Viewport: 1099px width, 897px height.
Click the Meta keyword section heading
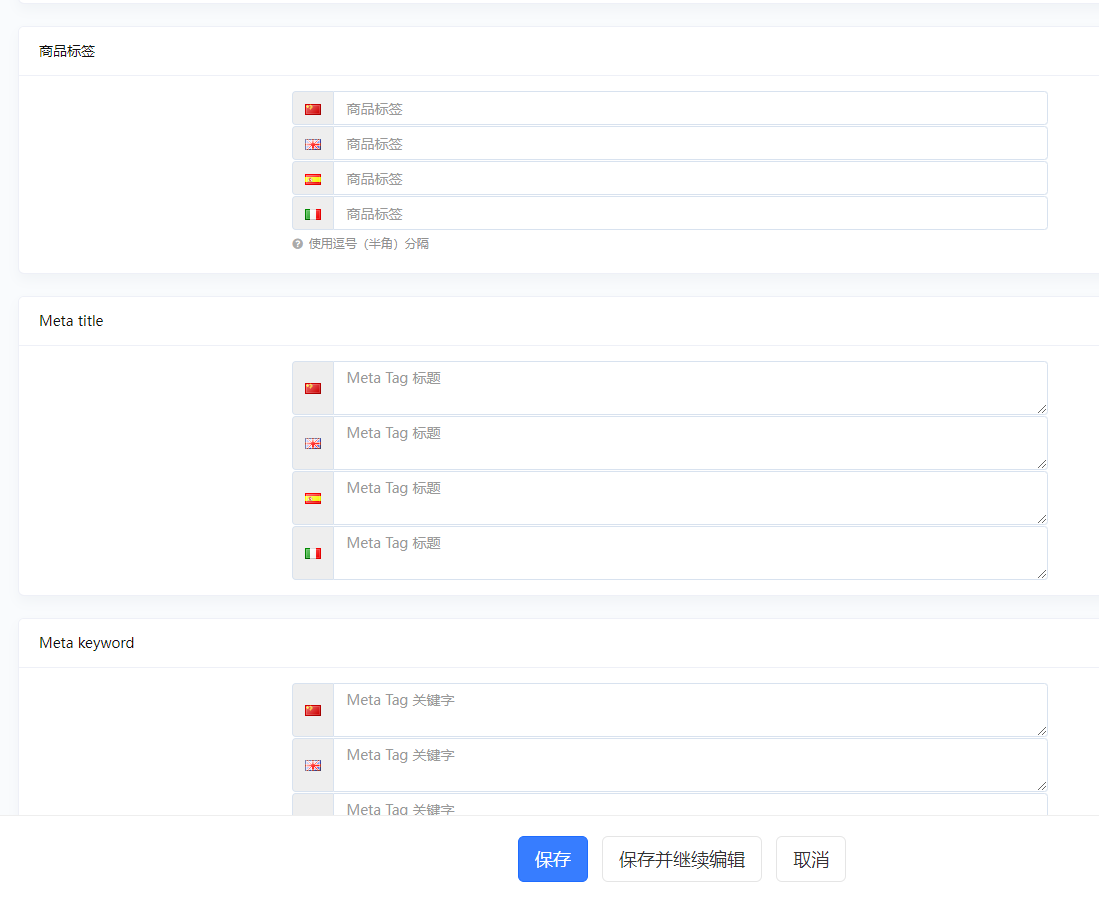tap(87, 643)
